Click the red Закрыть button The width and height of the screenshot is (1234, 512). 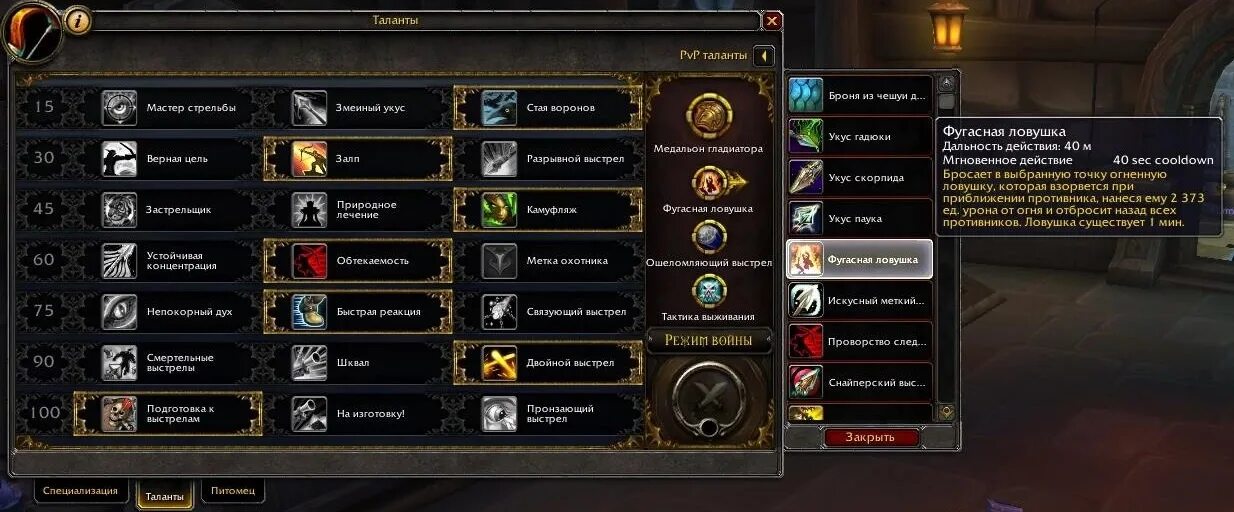(x=870, y=437)
